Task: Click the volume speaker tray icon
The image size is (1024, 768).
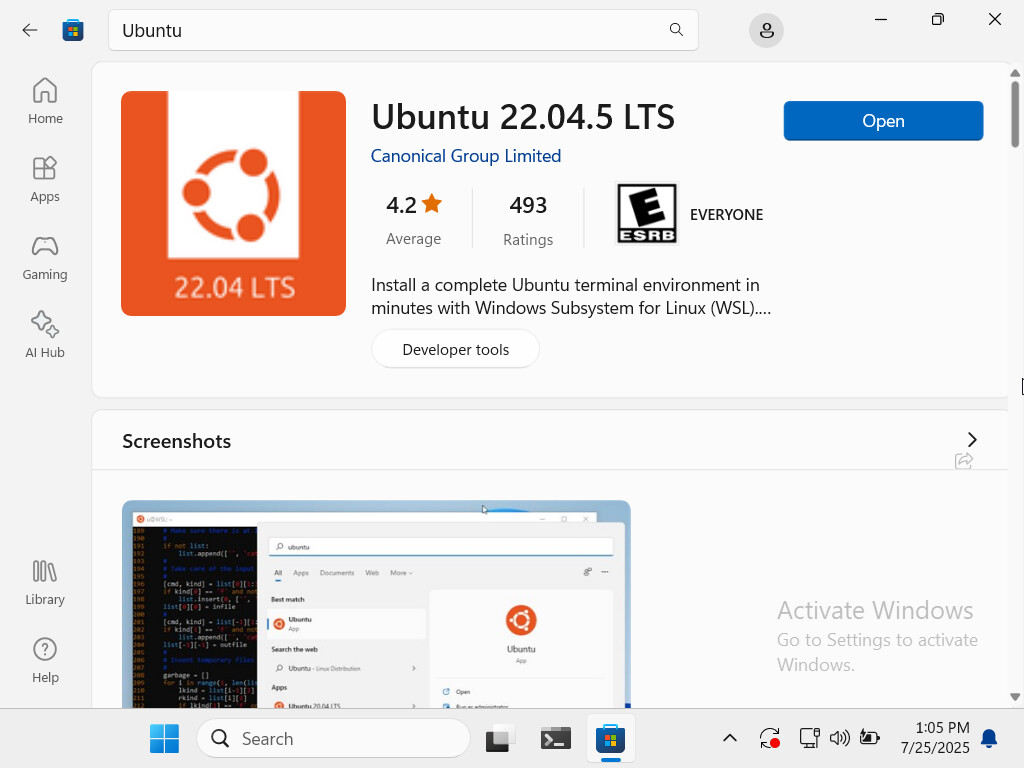Action: (839, 739)
